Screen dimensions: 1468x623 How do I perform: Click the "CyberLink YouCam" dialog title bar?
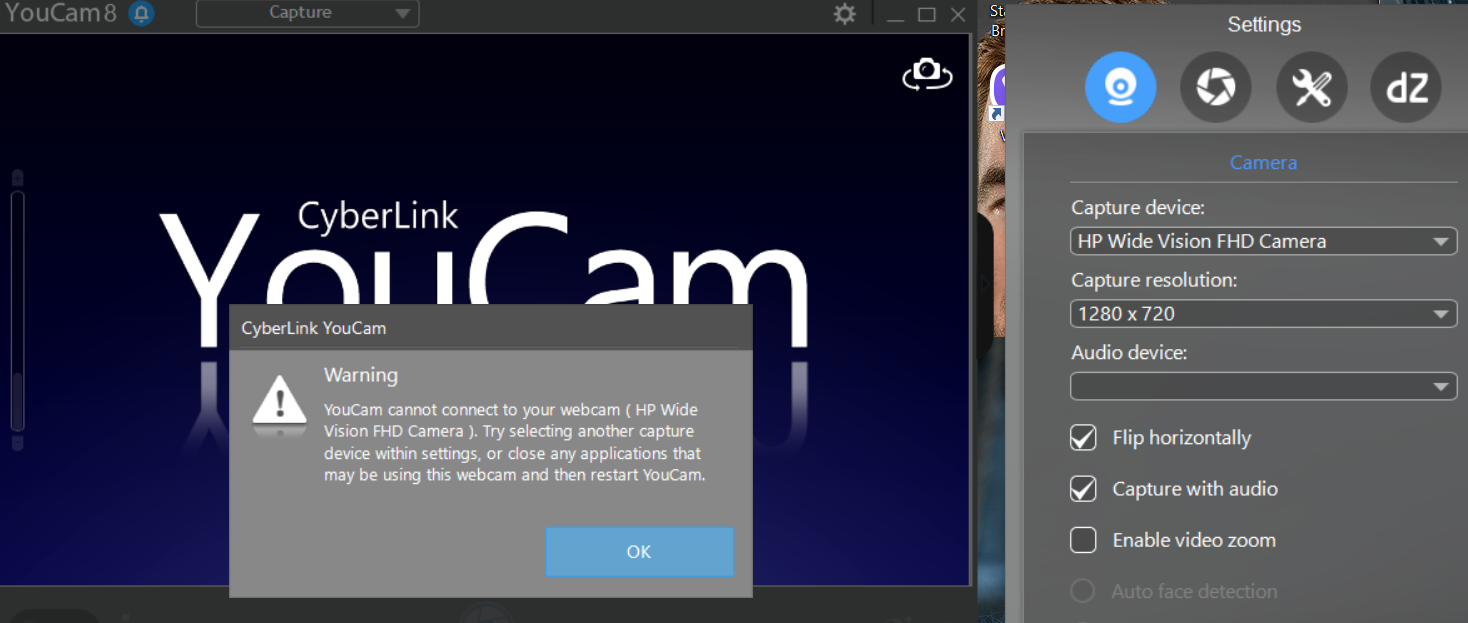[x=491, y=327]
